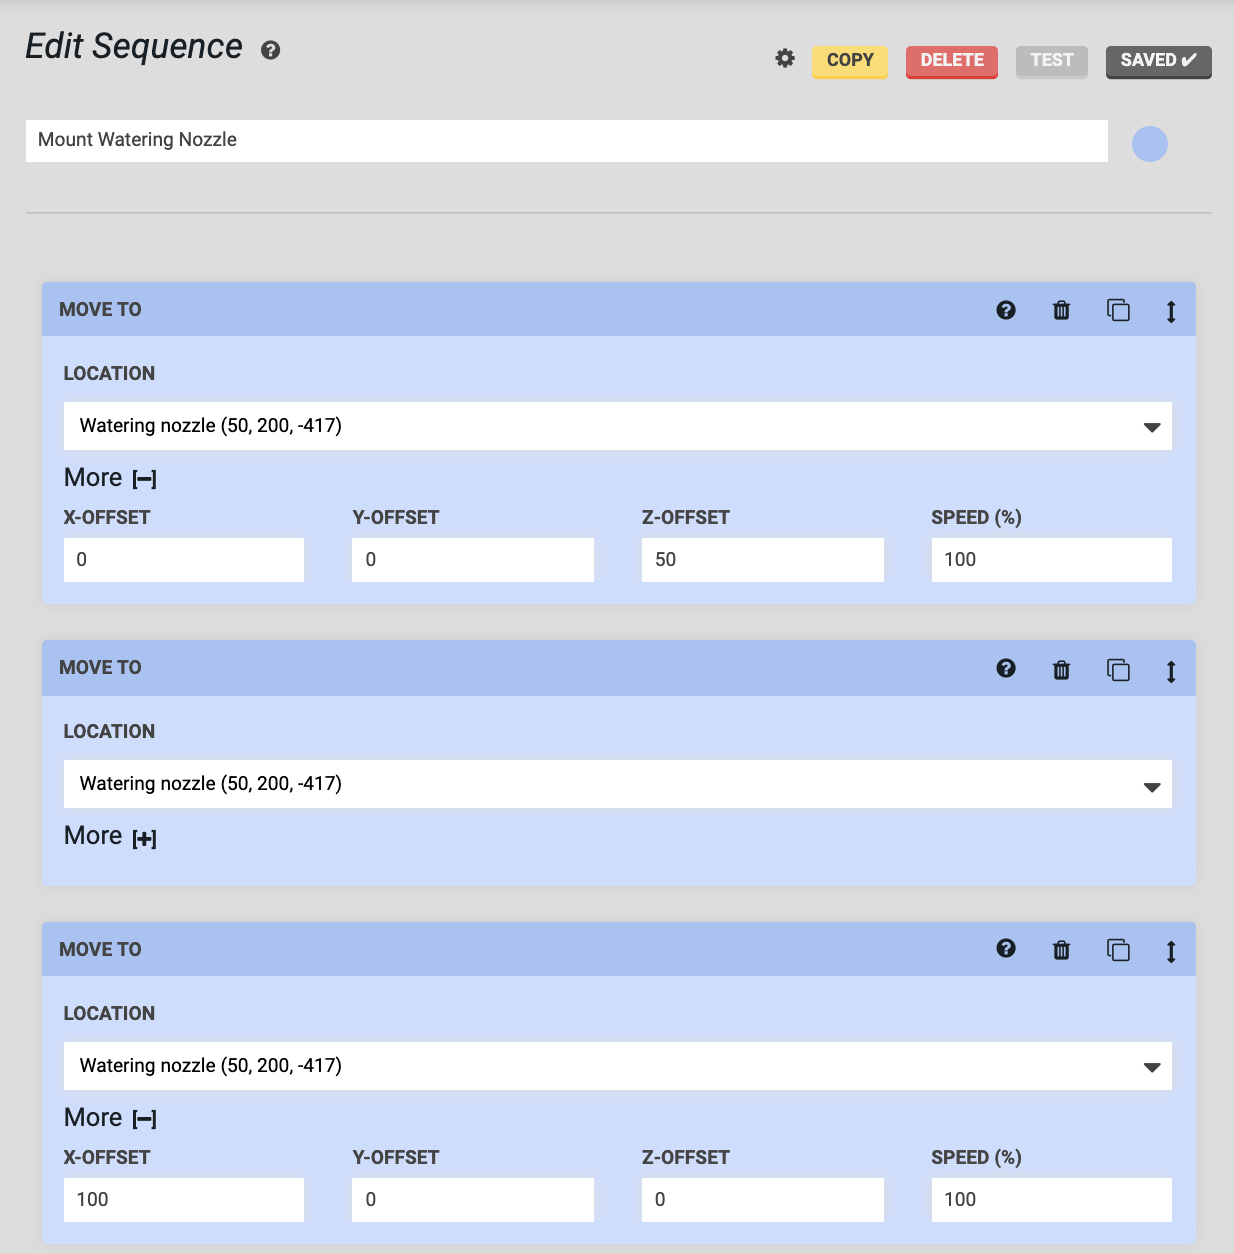Collapse More options in first Move To step

145,479
